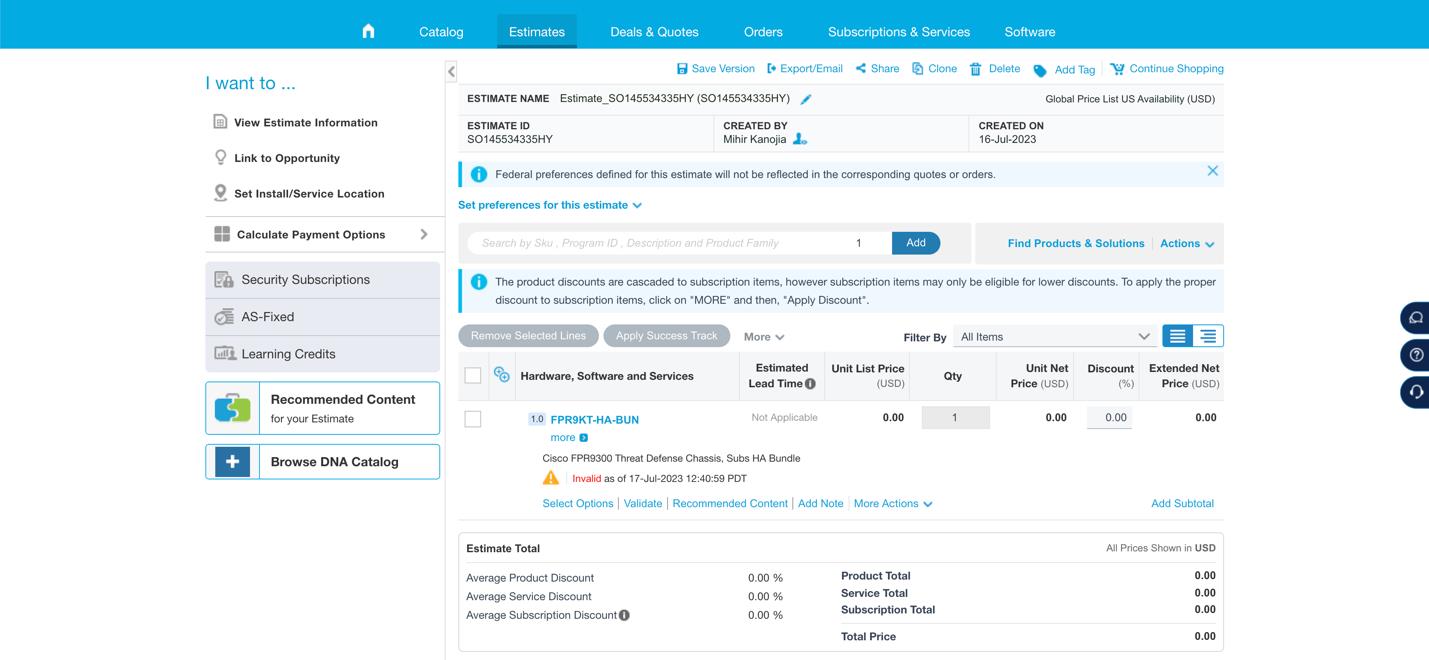1429x660 pixels.
Task: Open Deals & Quotes tab
Action: pos(654,31)
